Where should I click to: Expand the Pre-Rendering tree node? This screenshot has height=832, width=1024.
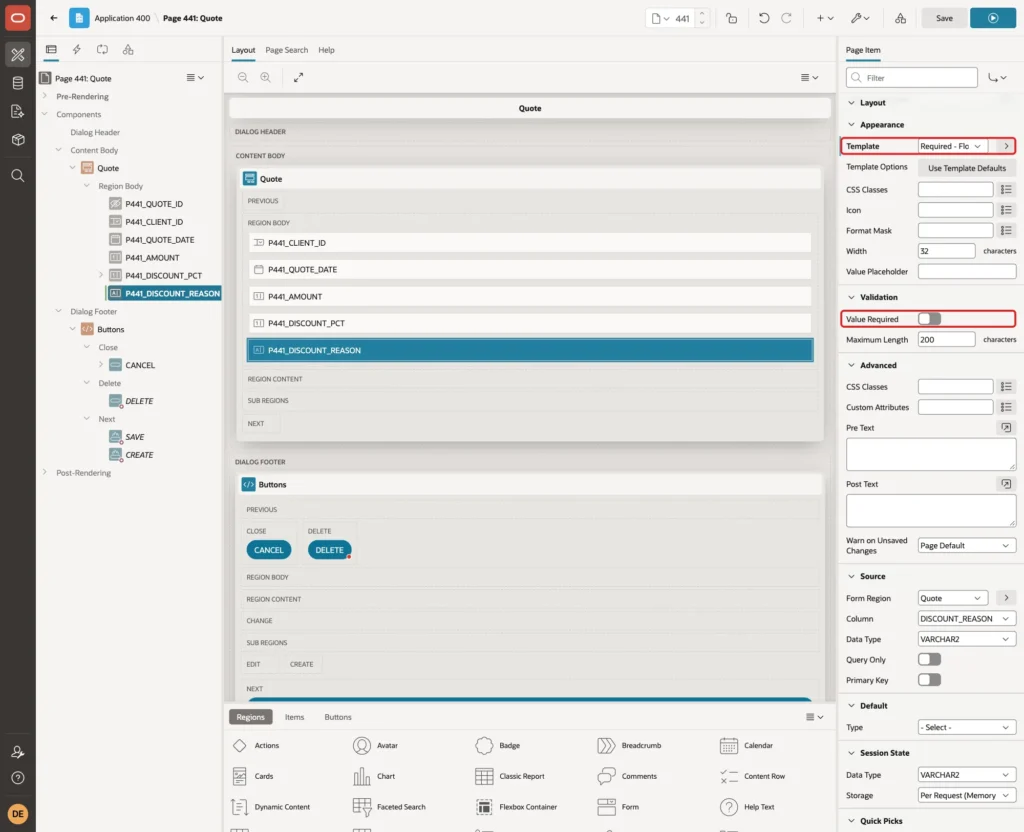click(44, 96)
